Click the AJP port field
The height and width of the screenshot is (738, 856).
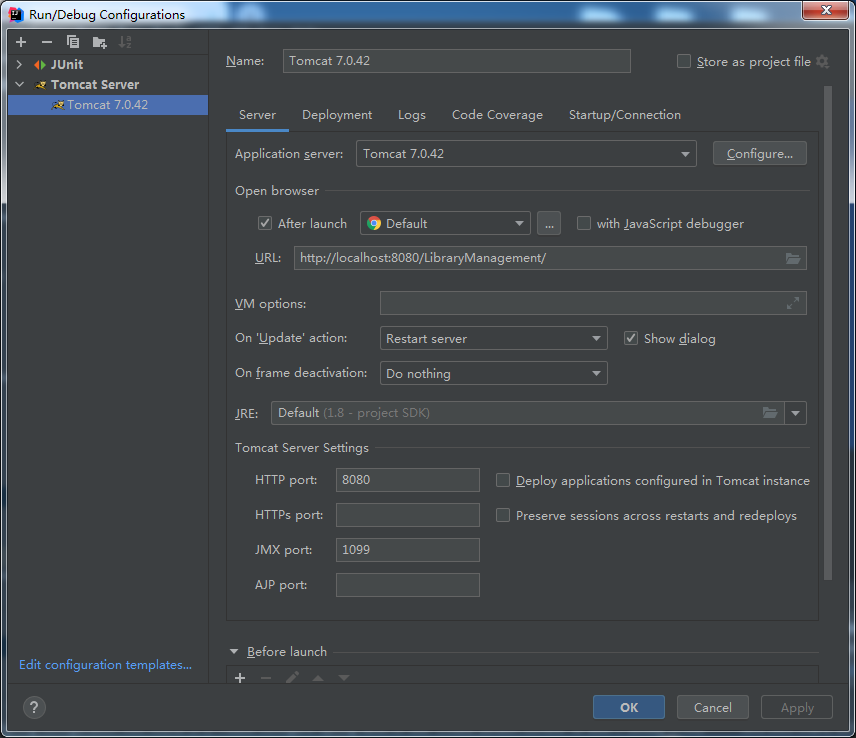pos(408,585)
